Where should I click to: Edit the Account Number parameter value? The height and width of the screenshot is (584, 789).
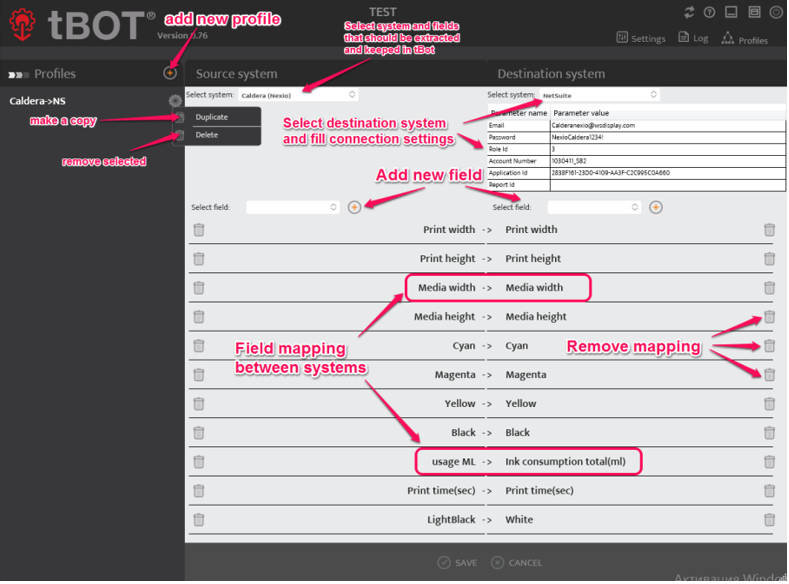(x=667, y=161)
